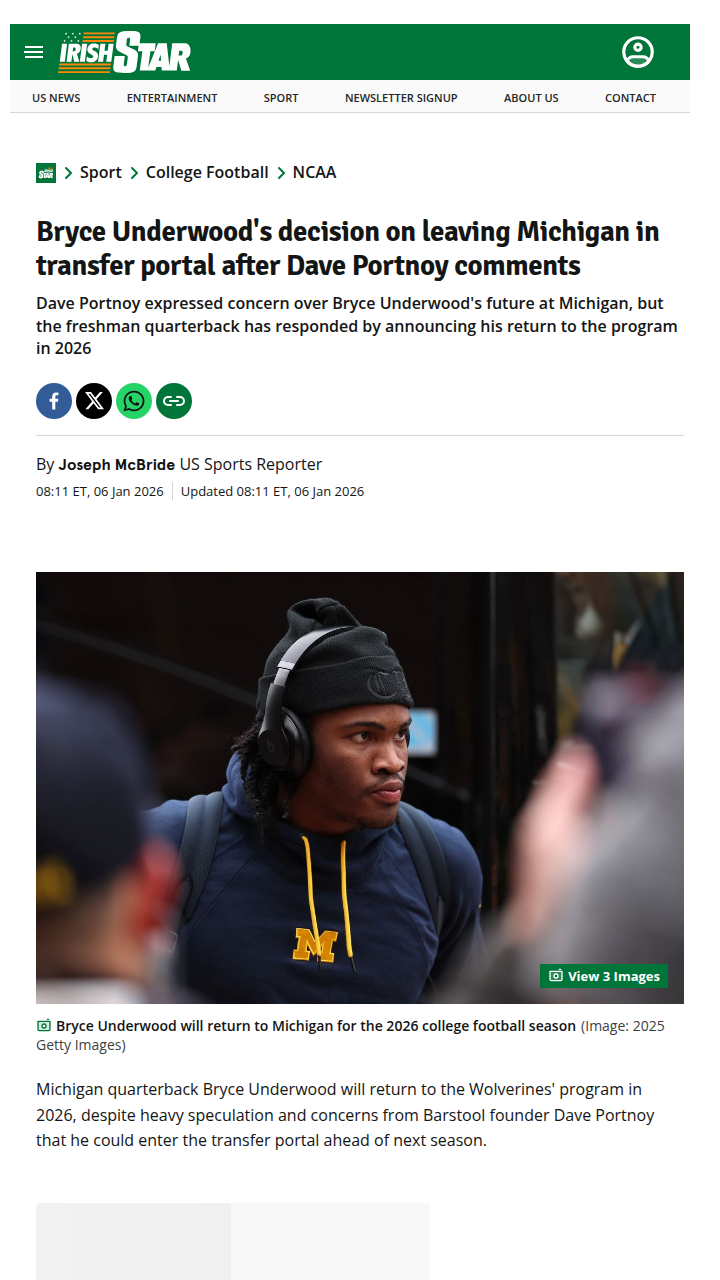Screen dimensions: 720x1280
Task: Click the Sport breadcrumb link
Action: (x=101, y=172)
